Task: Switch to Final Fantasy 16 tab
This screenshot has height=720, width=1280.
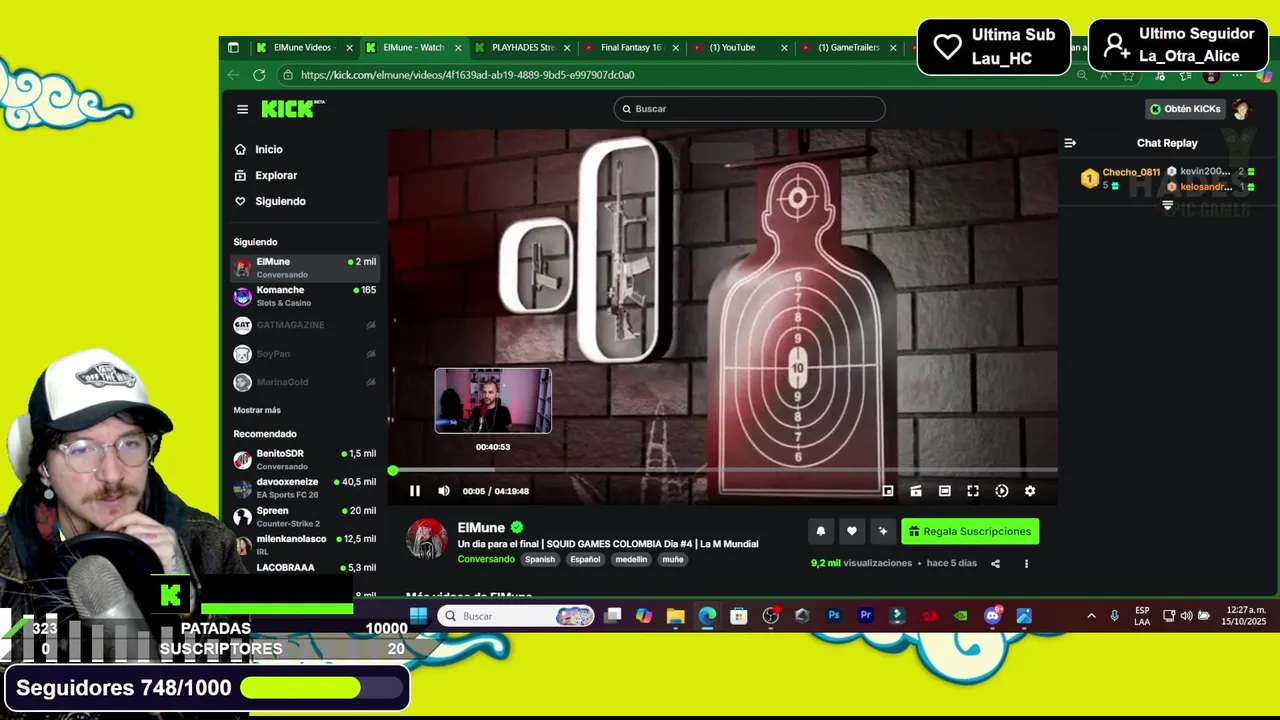Action: coord(631,47)
